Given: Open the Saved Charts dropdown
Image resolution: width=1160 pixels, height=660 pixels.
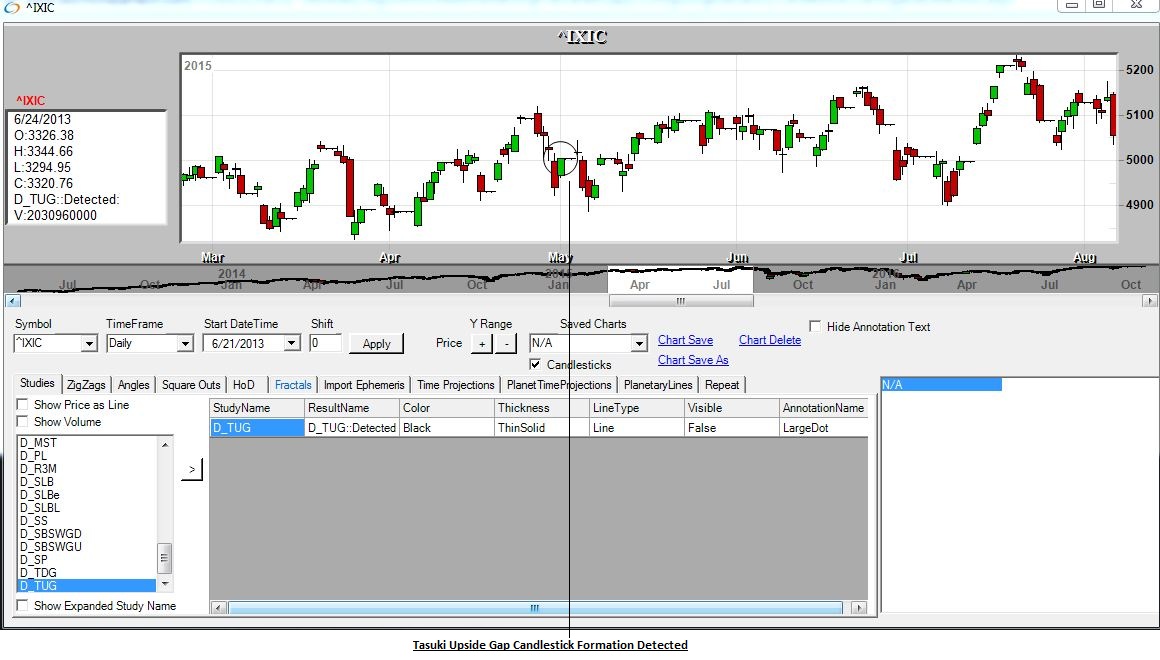Looking at the screenshot, I should 639,344.
